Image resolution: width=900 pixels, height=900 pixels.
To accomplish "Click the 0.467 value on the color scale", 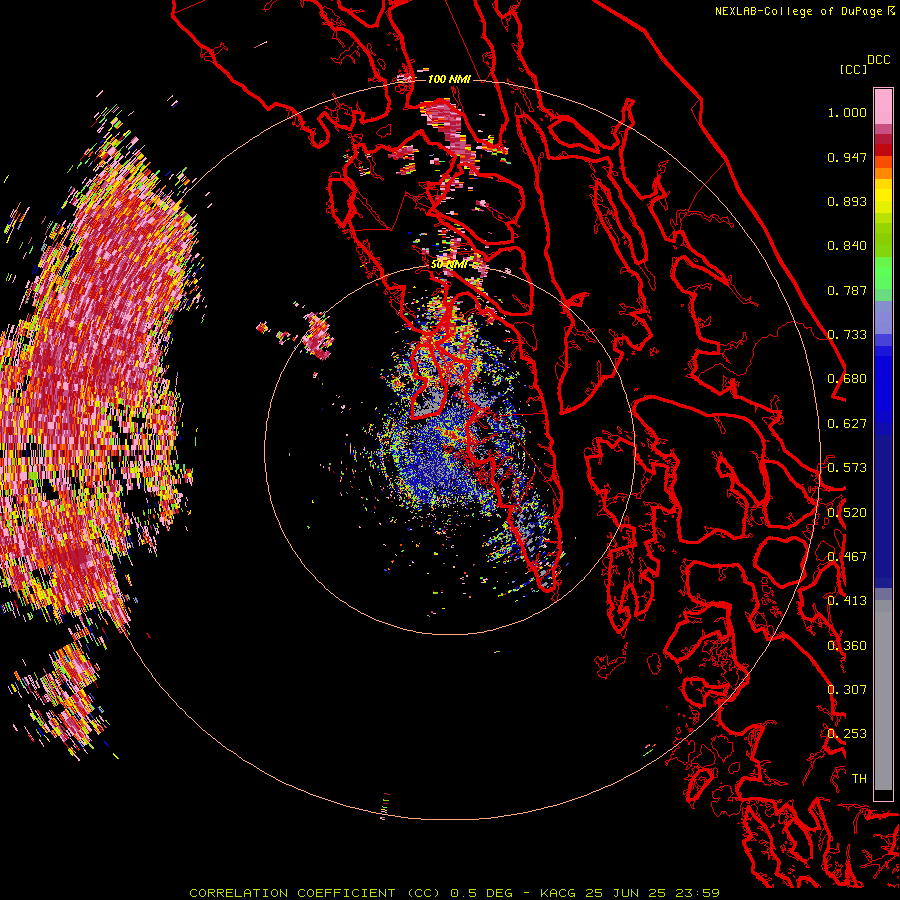I will (847, 557).
